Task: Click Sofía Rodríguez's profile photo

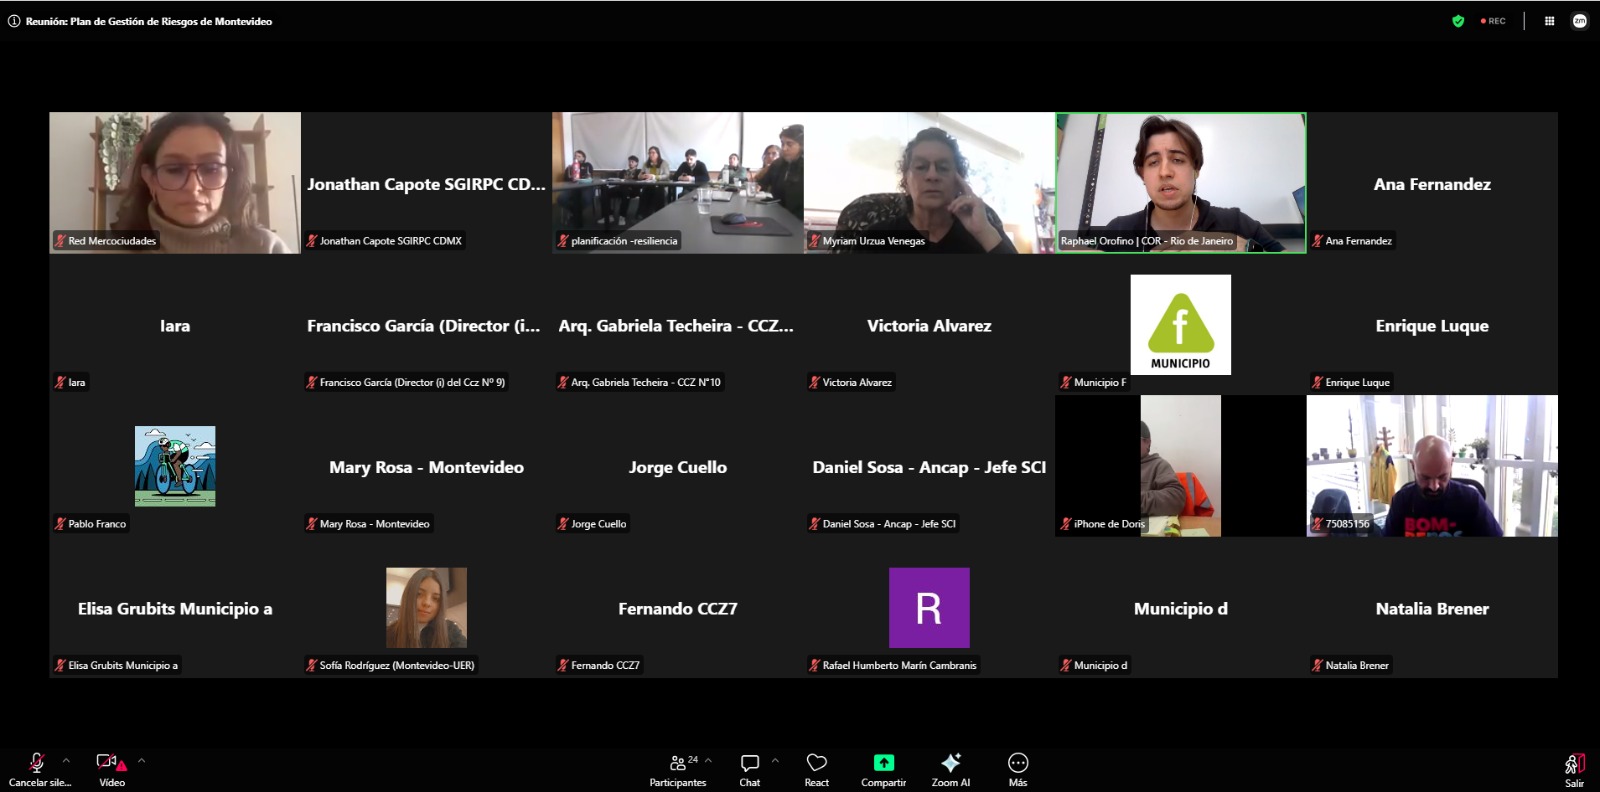Action: [426, 608]
